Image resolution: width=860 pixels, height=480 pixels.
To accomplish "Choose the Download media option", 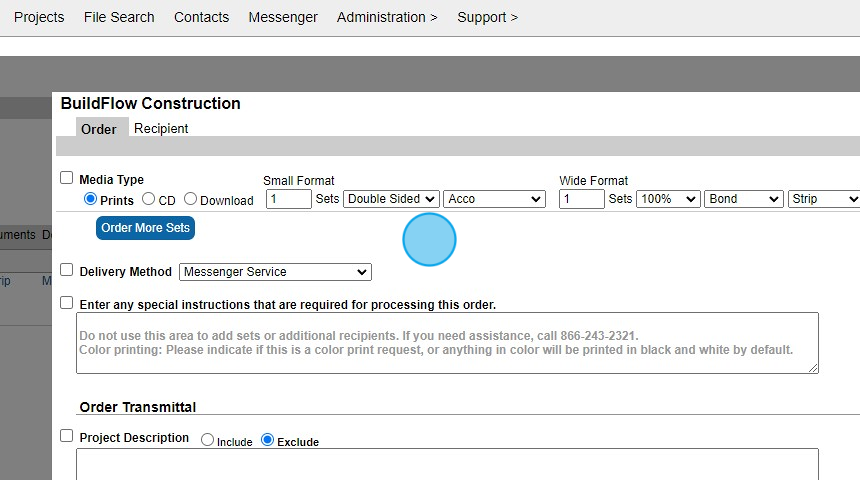I will pos(191,199).
